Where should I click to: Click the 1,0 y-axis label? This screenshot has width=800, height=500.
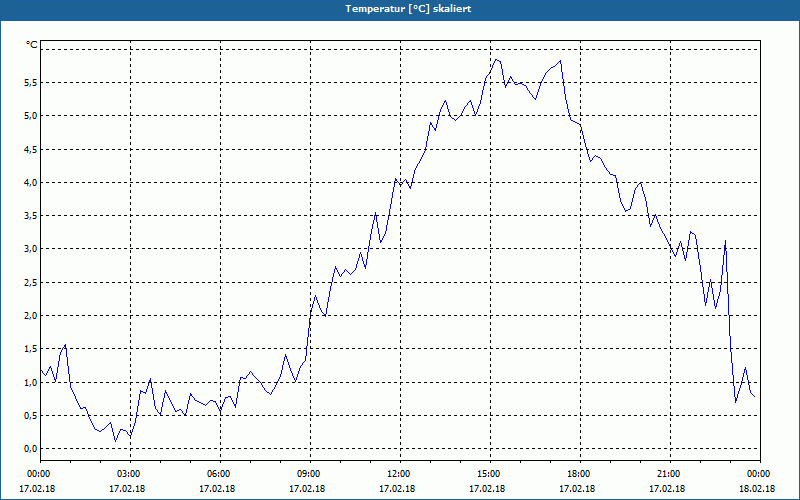[31, 383]
